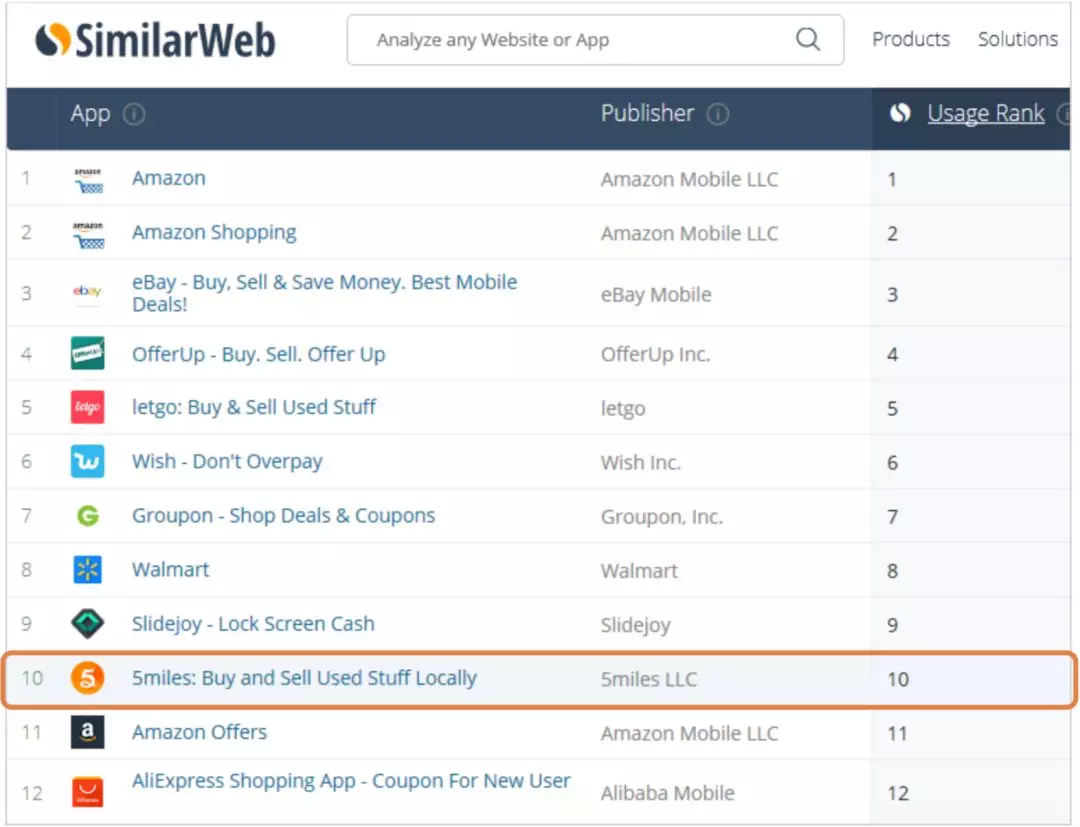
Task: Click the Amazon Shopping app icon
Action: point(87,234)
